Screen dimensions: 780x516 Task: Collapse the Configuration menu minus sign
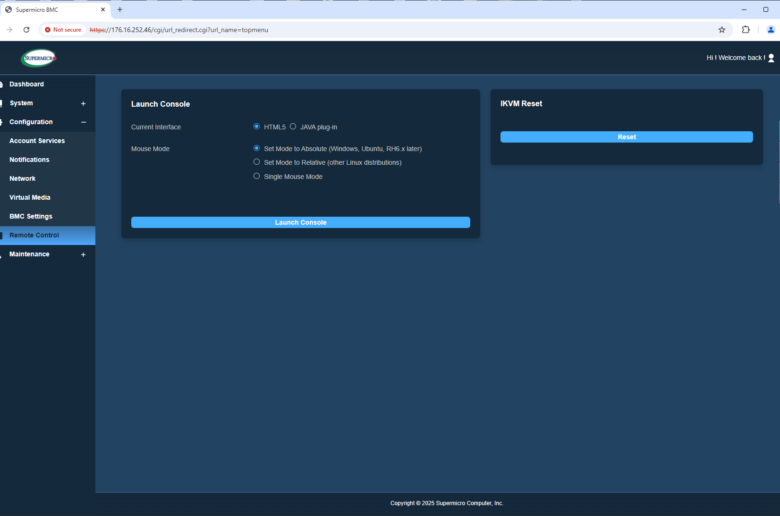(83, 122)
